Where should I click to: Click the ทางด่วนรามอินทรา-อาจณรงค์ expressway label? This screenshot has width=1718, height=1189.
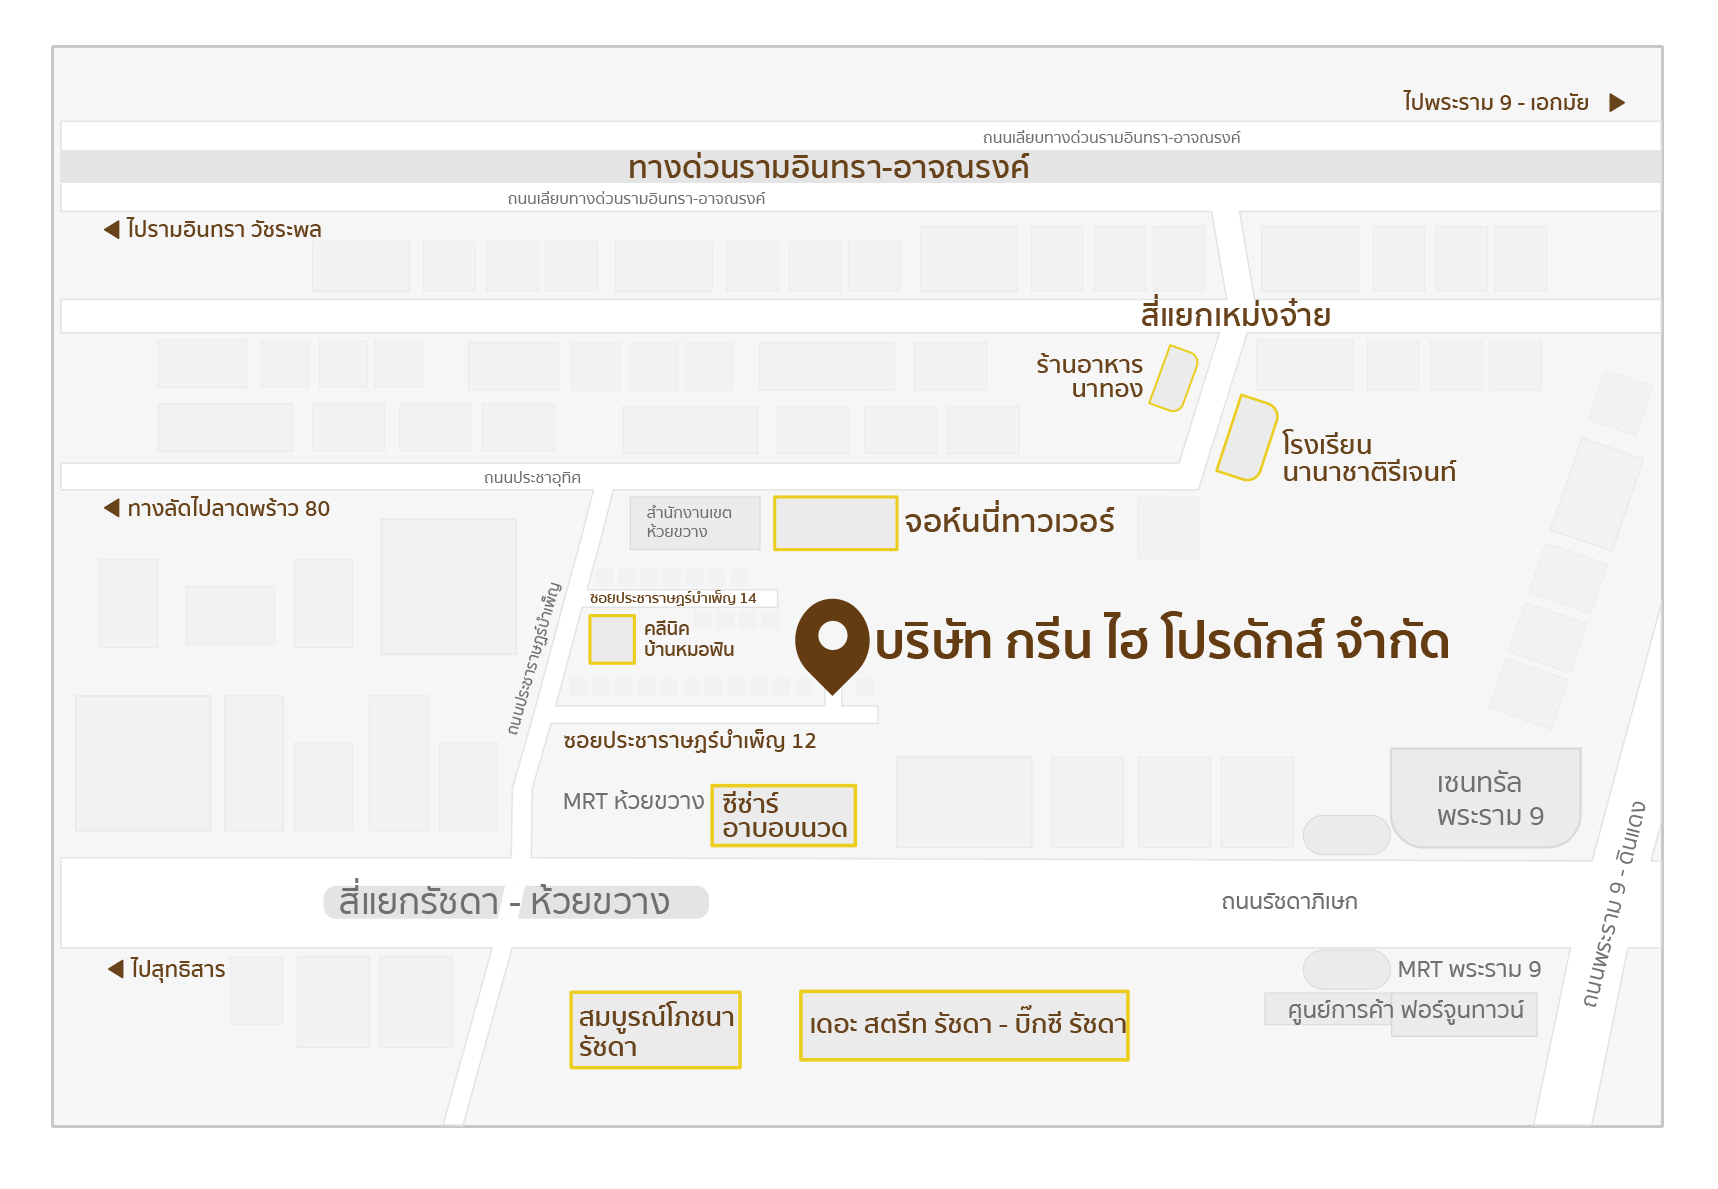coord(829,167)
